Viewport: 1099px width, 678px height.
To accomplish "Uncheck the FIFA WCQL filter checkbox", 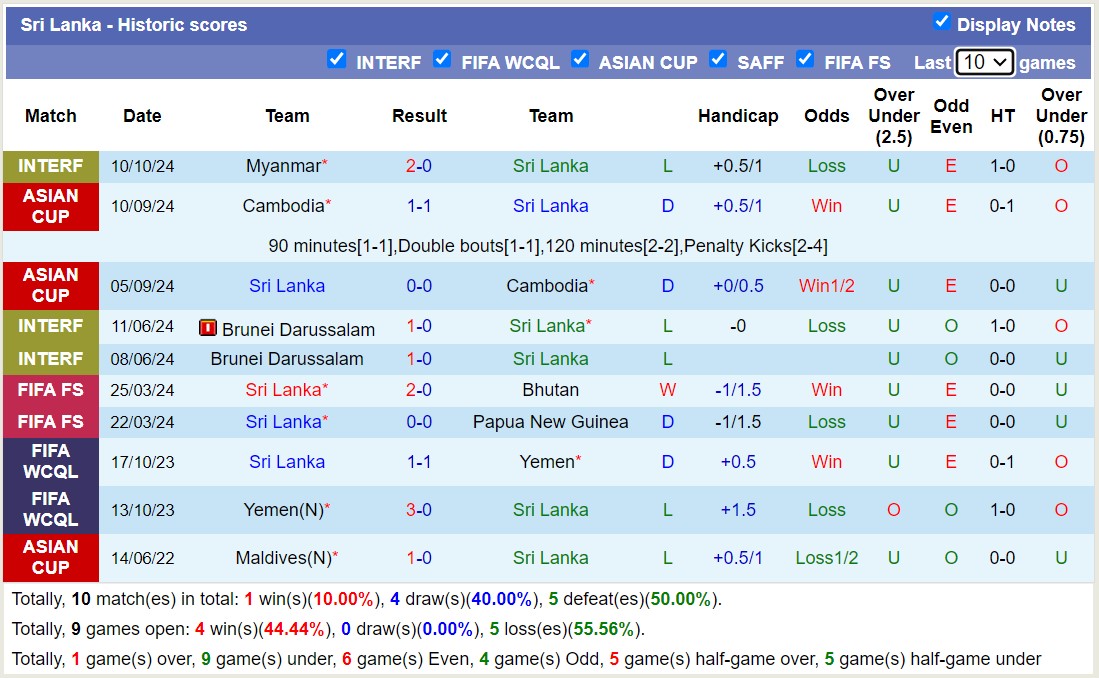I will [x=442, y=60].
